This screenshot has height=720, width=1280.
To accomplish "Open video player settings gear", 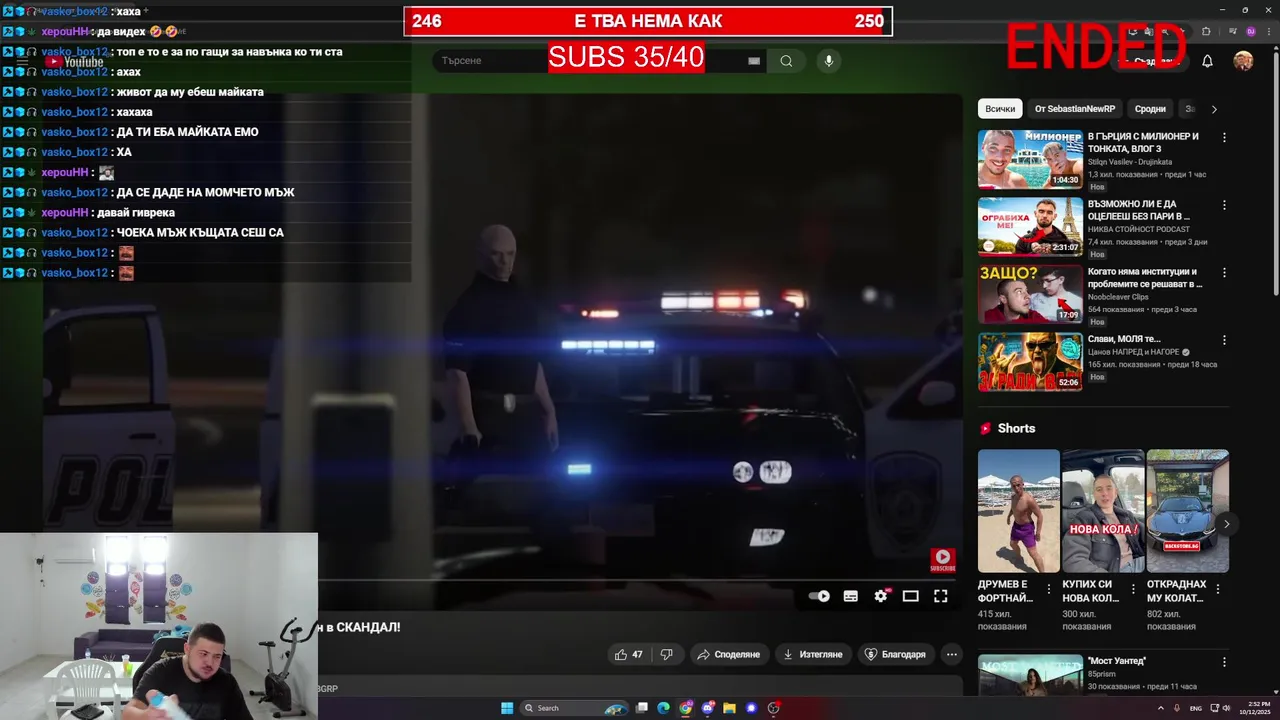I will coord(880,596).
